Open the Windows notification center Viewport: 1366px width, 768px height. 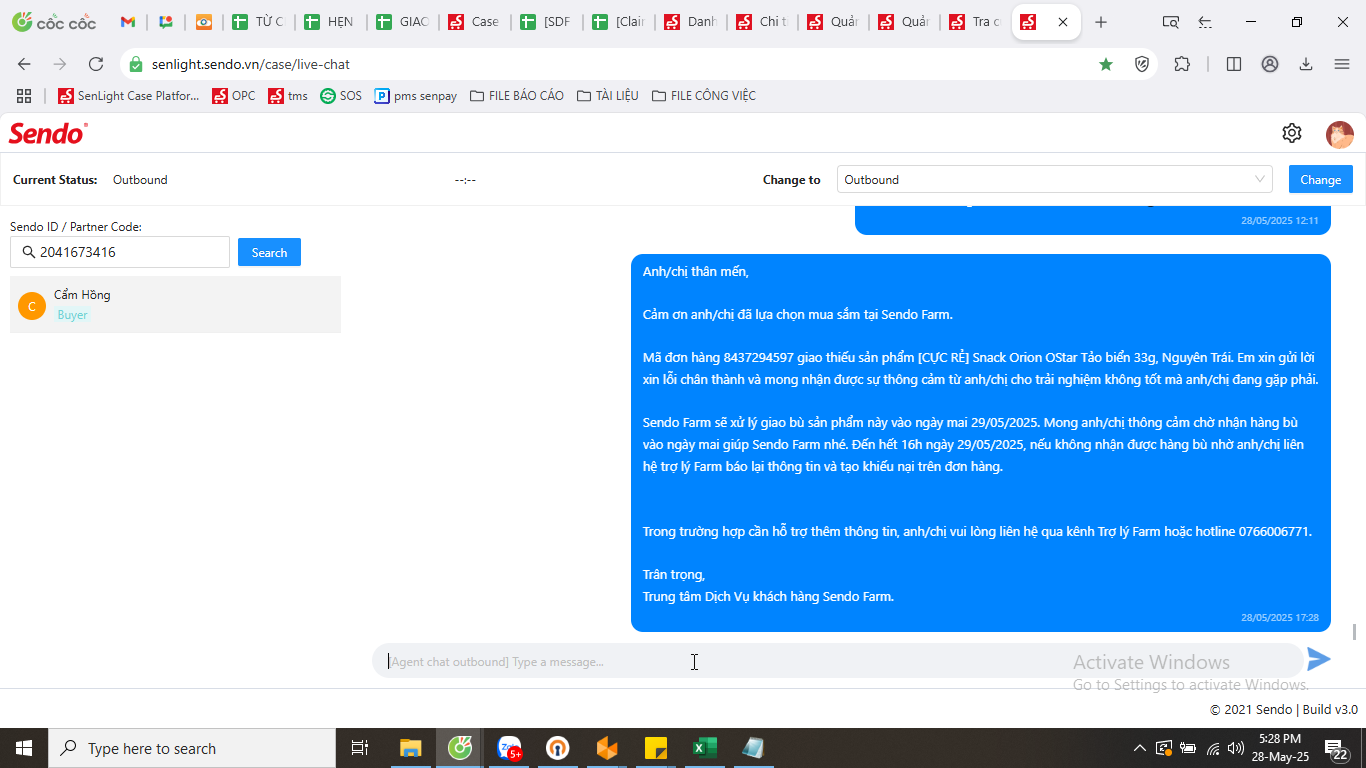click(1336, 748)
